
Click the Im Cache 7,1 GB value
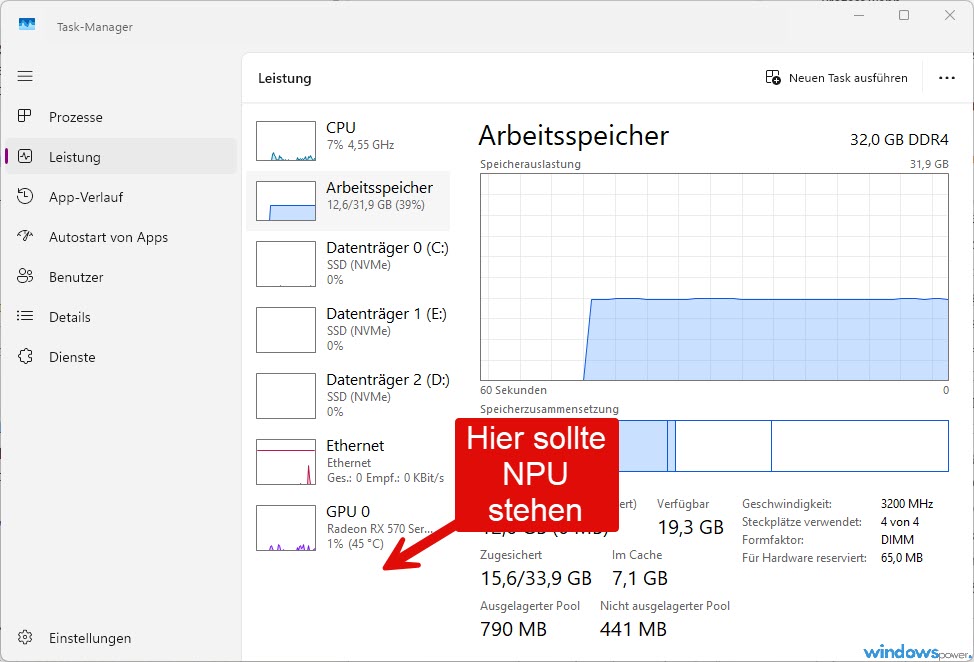(640, 578)
